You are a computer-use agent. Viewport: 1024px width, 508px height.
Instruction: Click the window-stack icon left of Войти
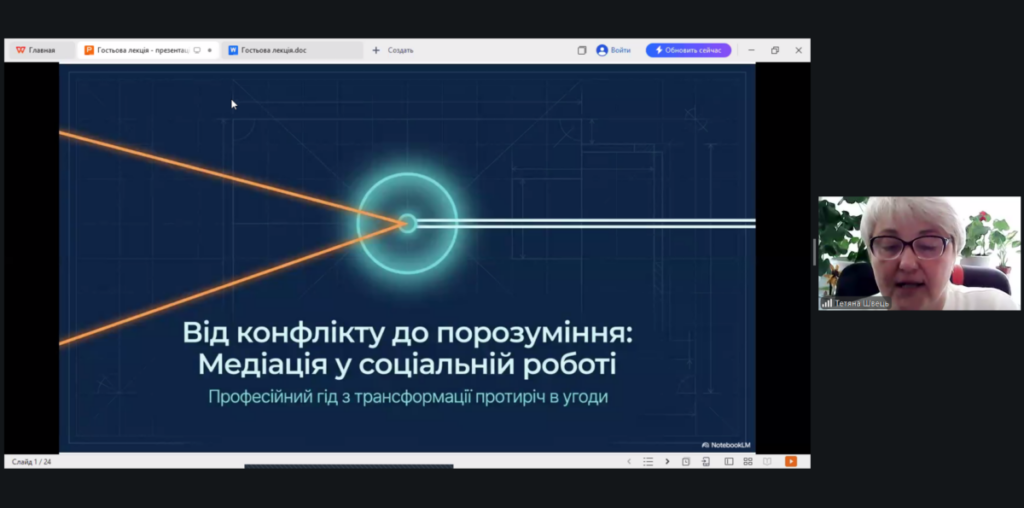click(x=582, y=50)
